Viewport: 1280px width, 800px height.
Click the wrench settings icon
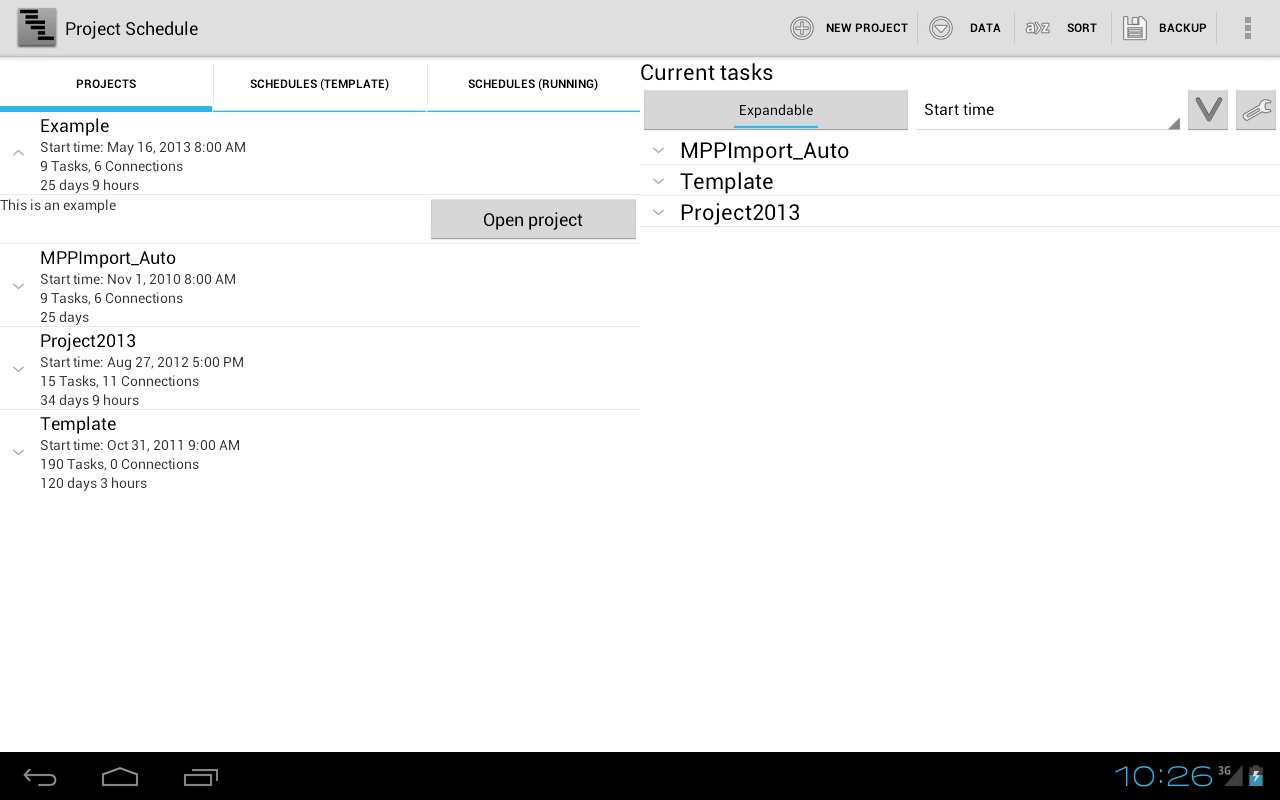point(1256,110)
